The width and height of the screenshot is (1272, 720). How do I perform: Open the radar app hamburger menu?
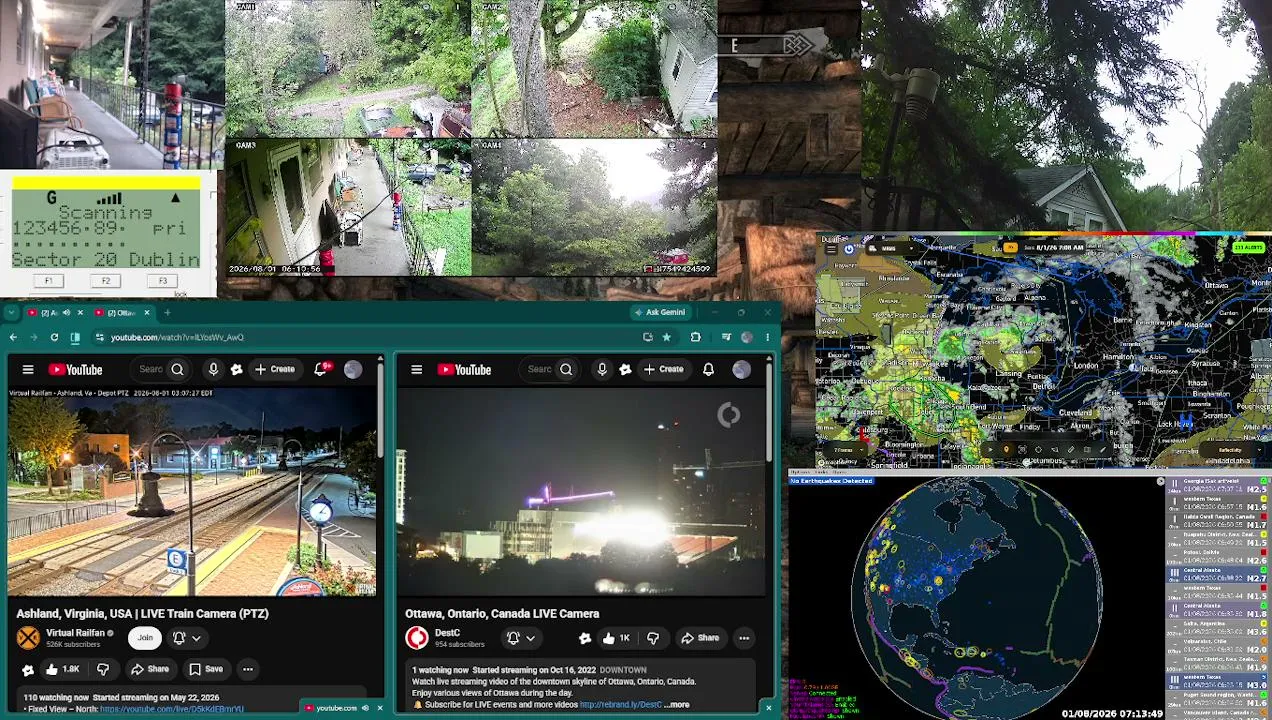tap(831, 249)
